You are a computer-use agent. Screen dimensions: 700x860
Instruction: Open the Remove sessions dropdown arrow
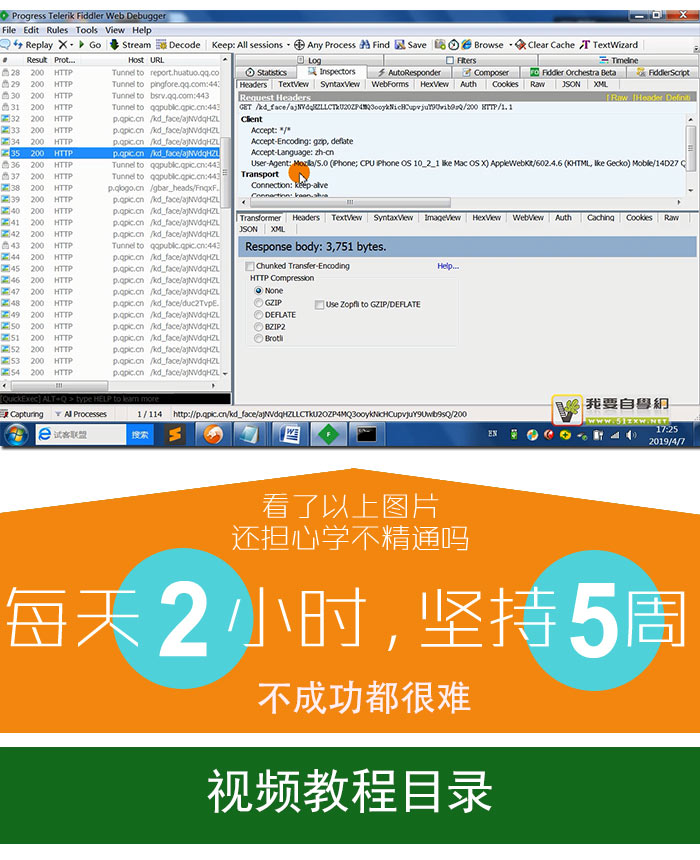tap(71, 46)
